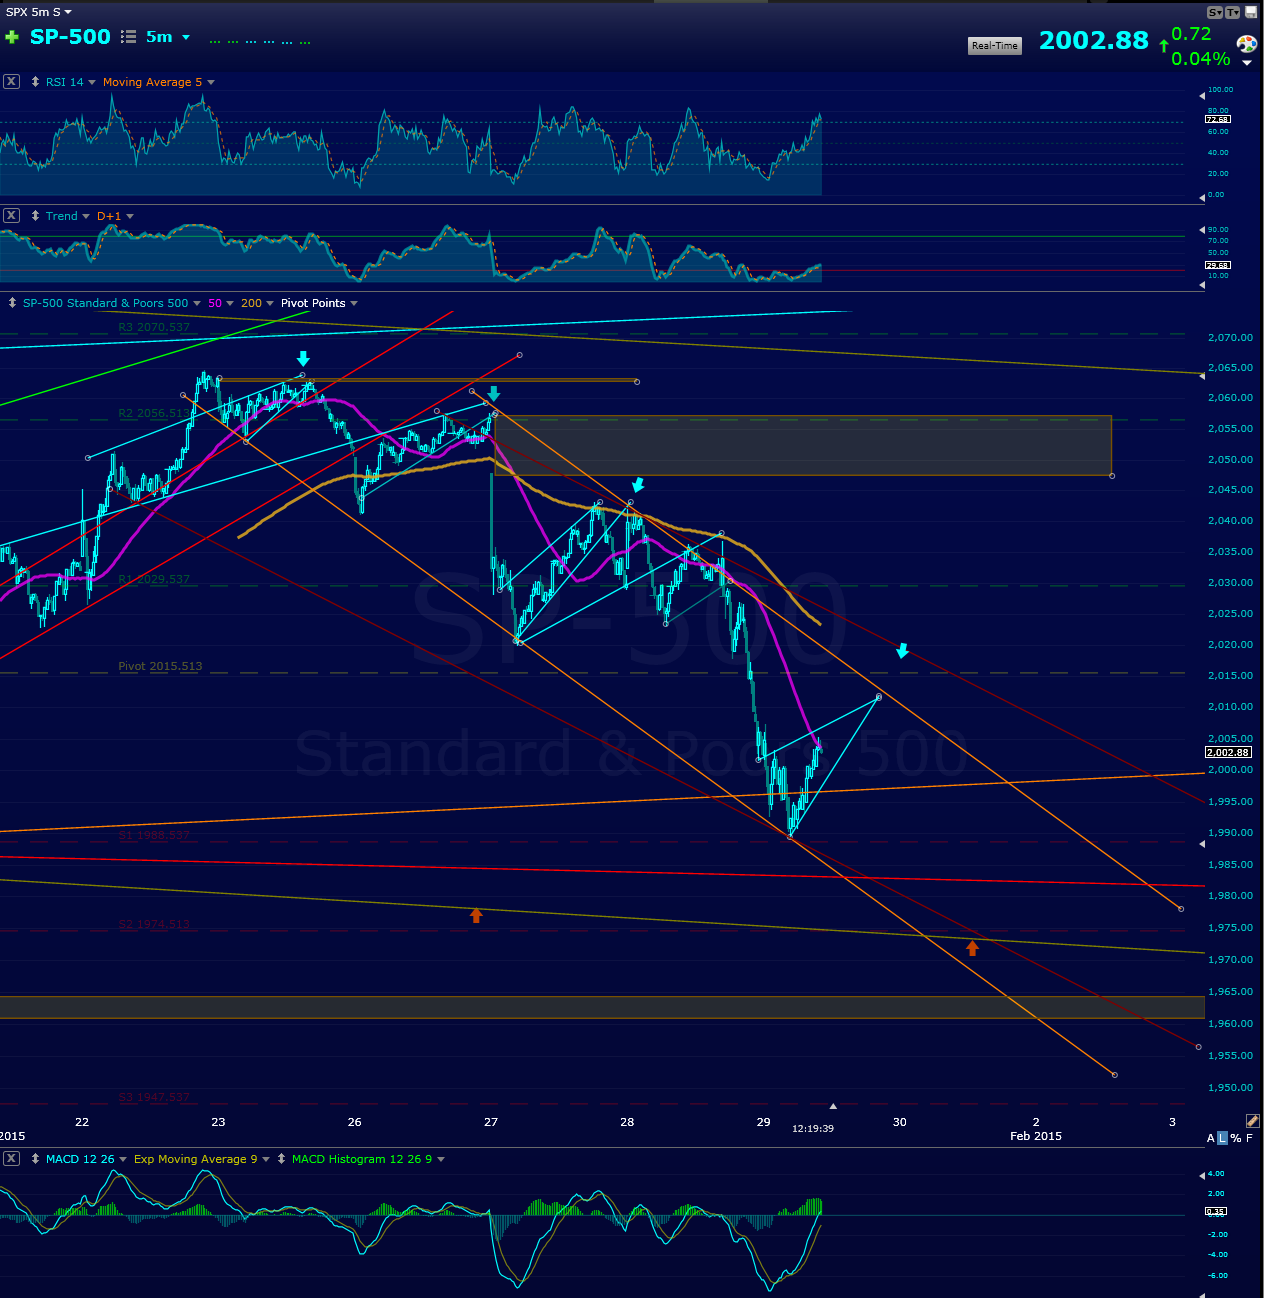This screenshot has width=1264, height=1298.
Task: Click the SP-500 symbol title
Action: point(70,37)
